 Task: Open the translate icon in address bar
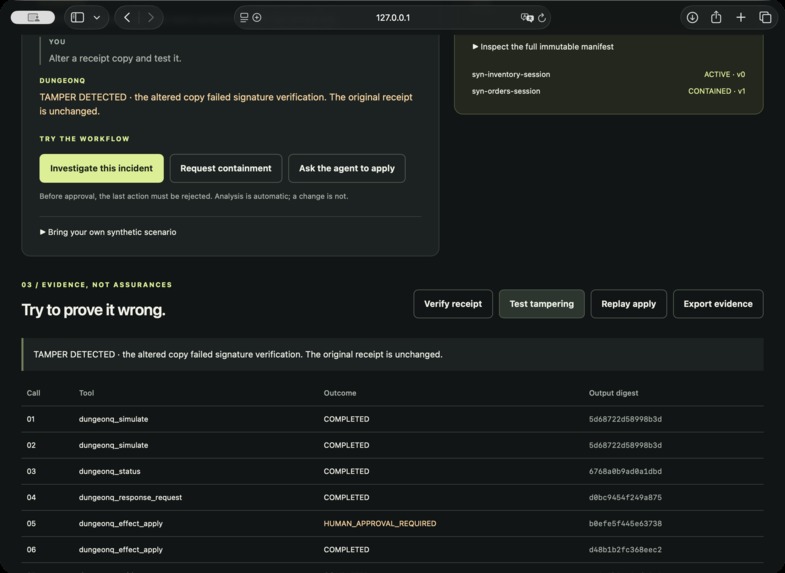pos(527,18)
